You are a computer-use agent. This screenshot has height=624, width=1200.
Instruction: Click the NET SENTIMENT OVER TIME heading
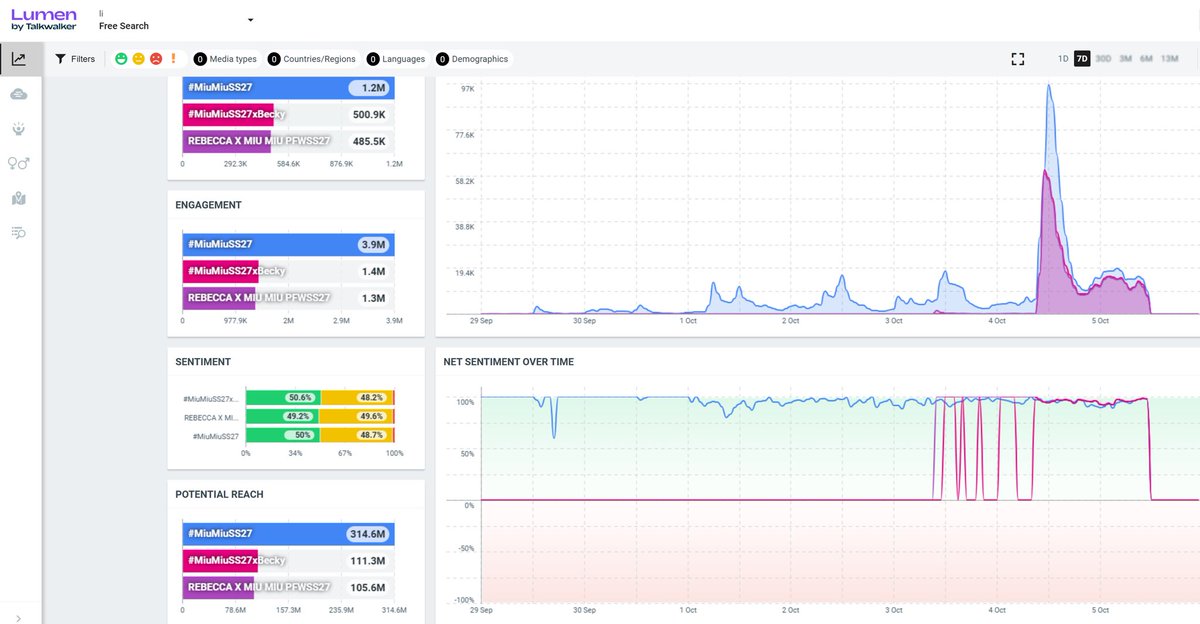[509, 362]
